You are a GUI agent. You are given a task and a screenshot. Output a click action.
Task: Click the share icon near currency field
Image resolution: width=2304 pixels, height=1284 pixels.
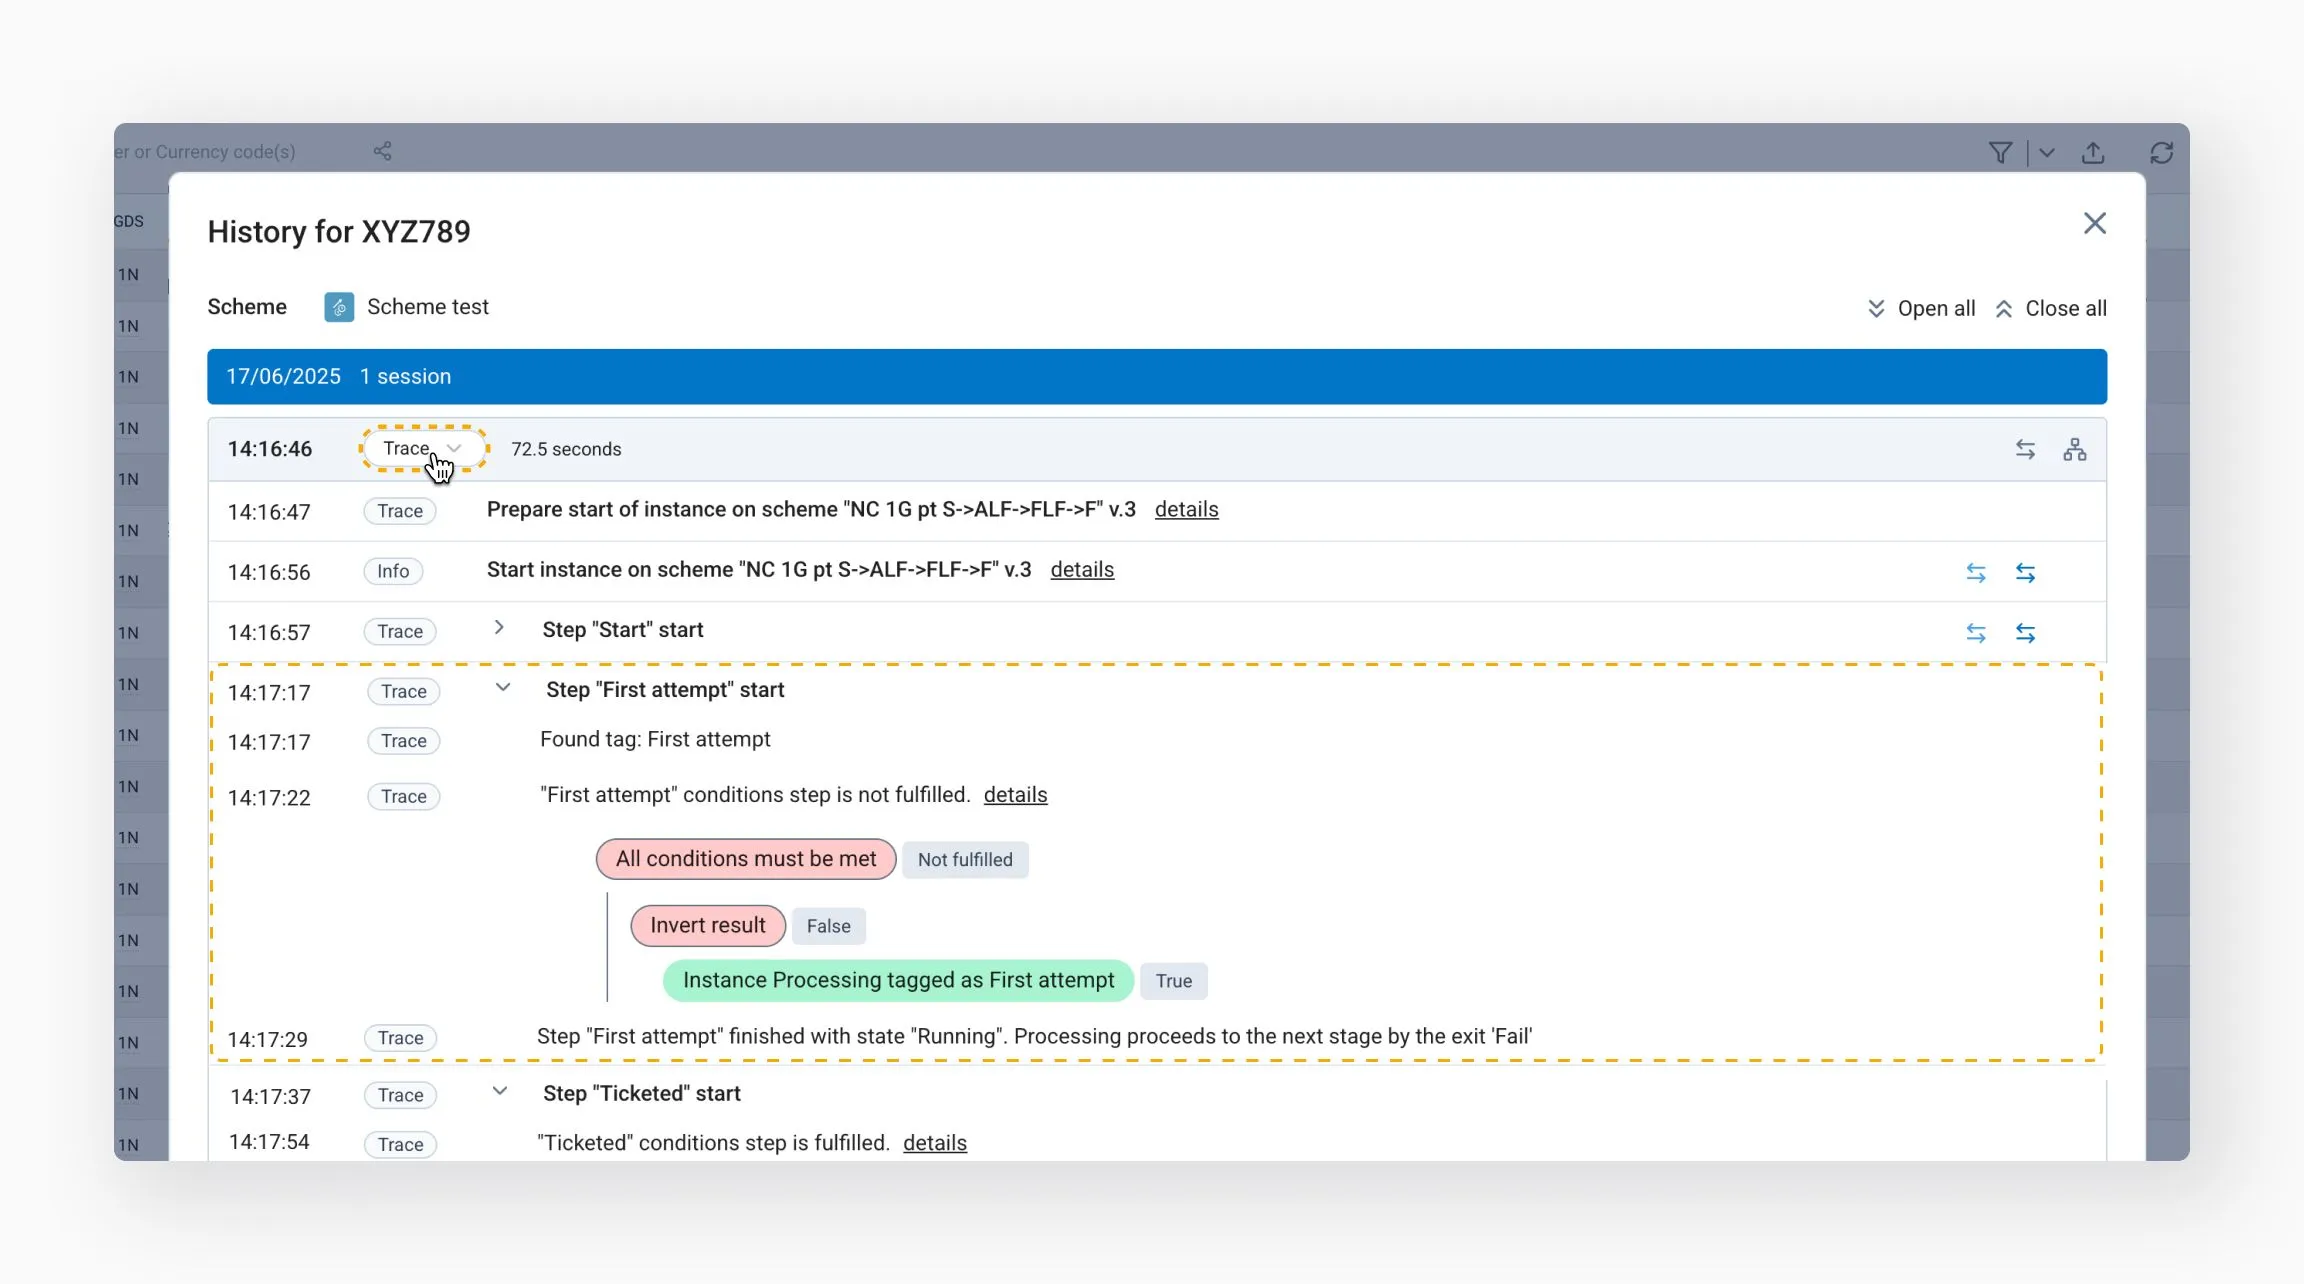[382, 151]
